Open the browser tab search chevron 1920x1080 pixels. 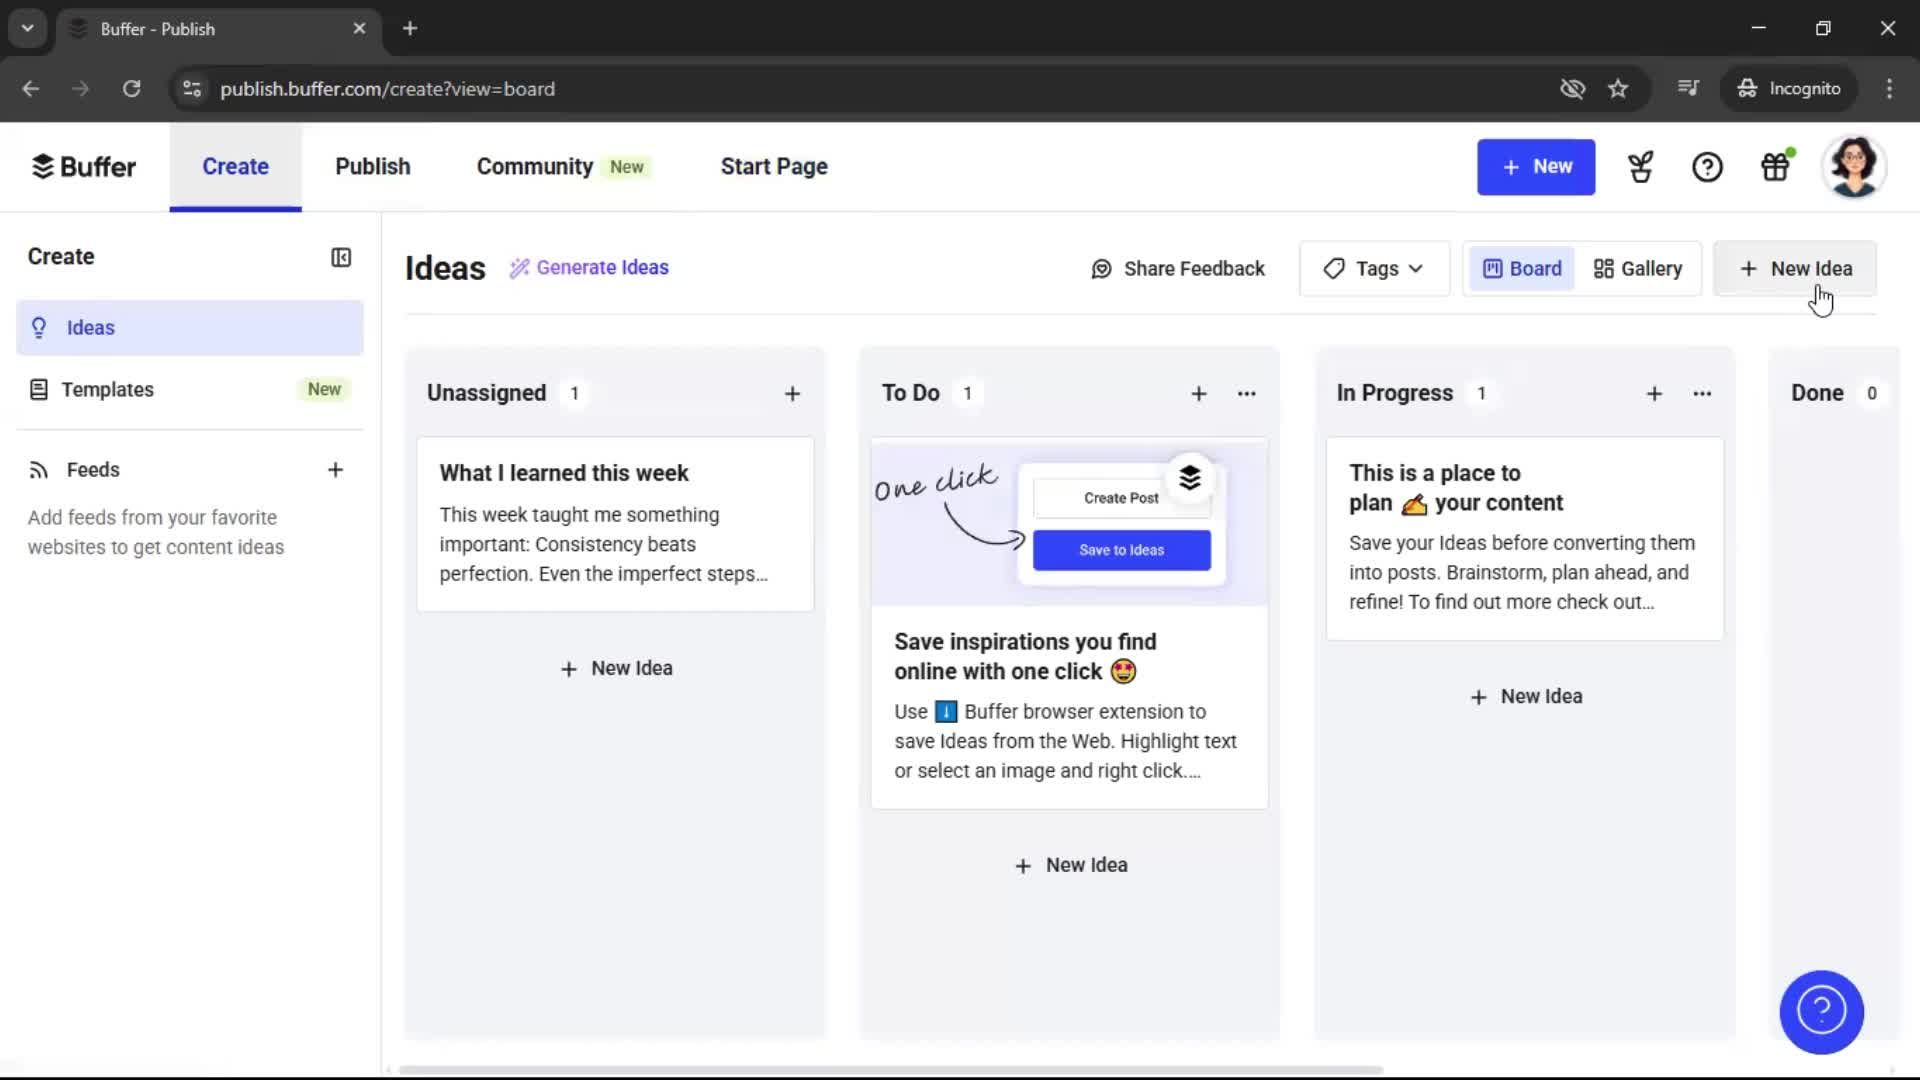[27, 28]
